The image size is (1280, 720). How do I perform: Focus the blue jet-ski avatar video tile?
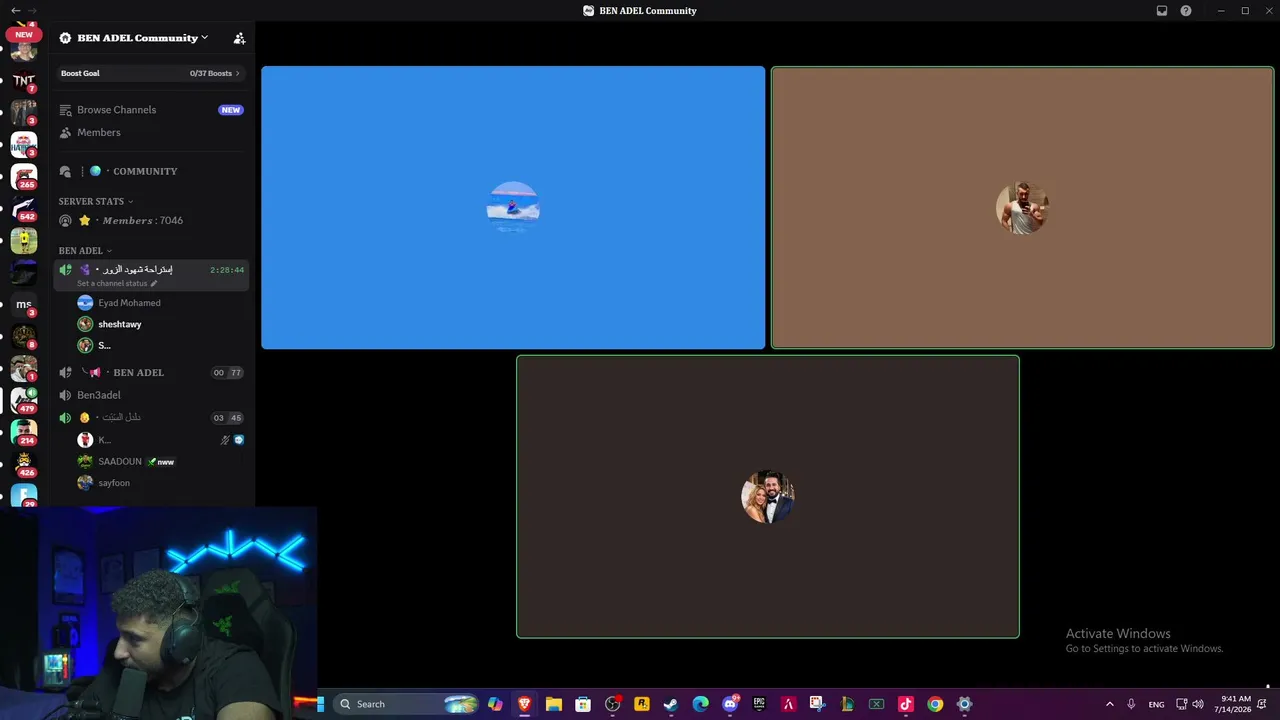513,208
